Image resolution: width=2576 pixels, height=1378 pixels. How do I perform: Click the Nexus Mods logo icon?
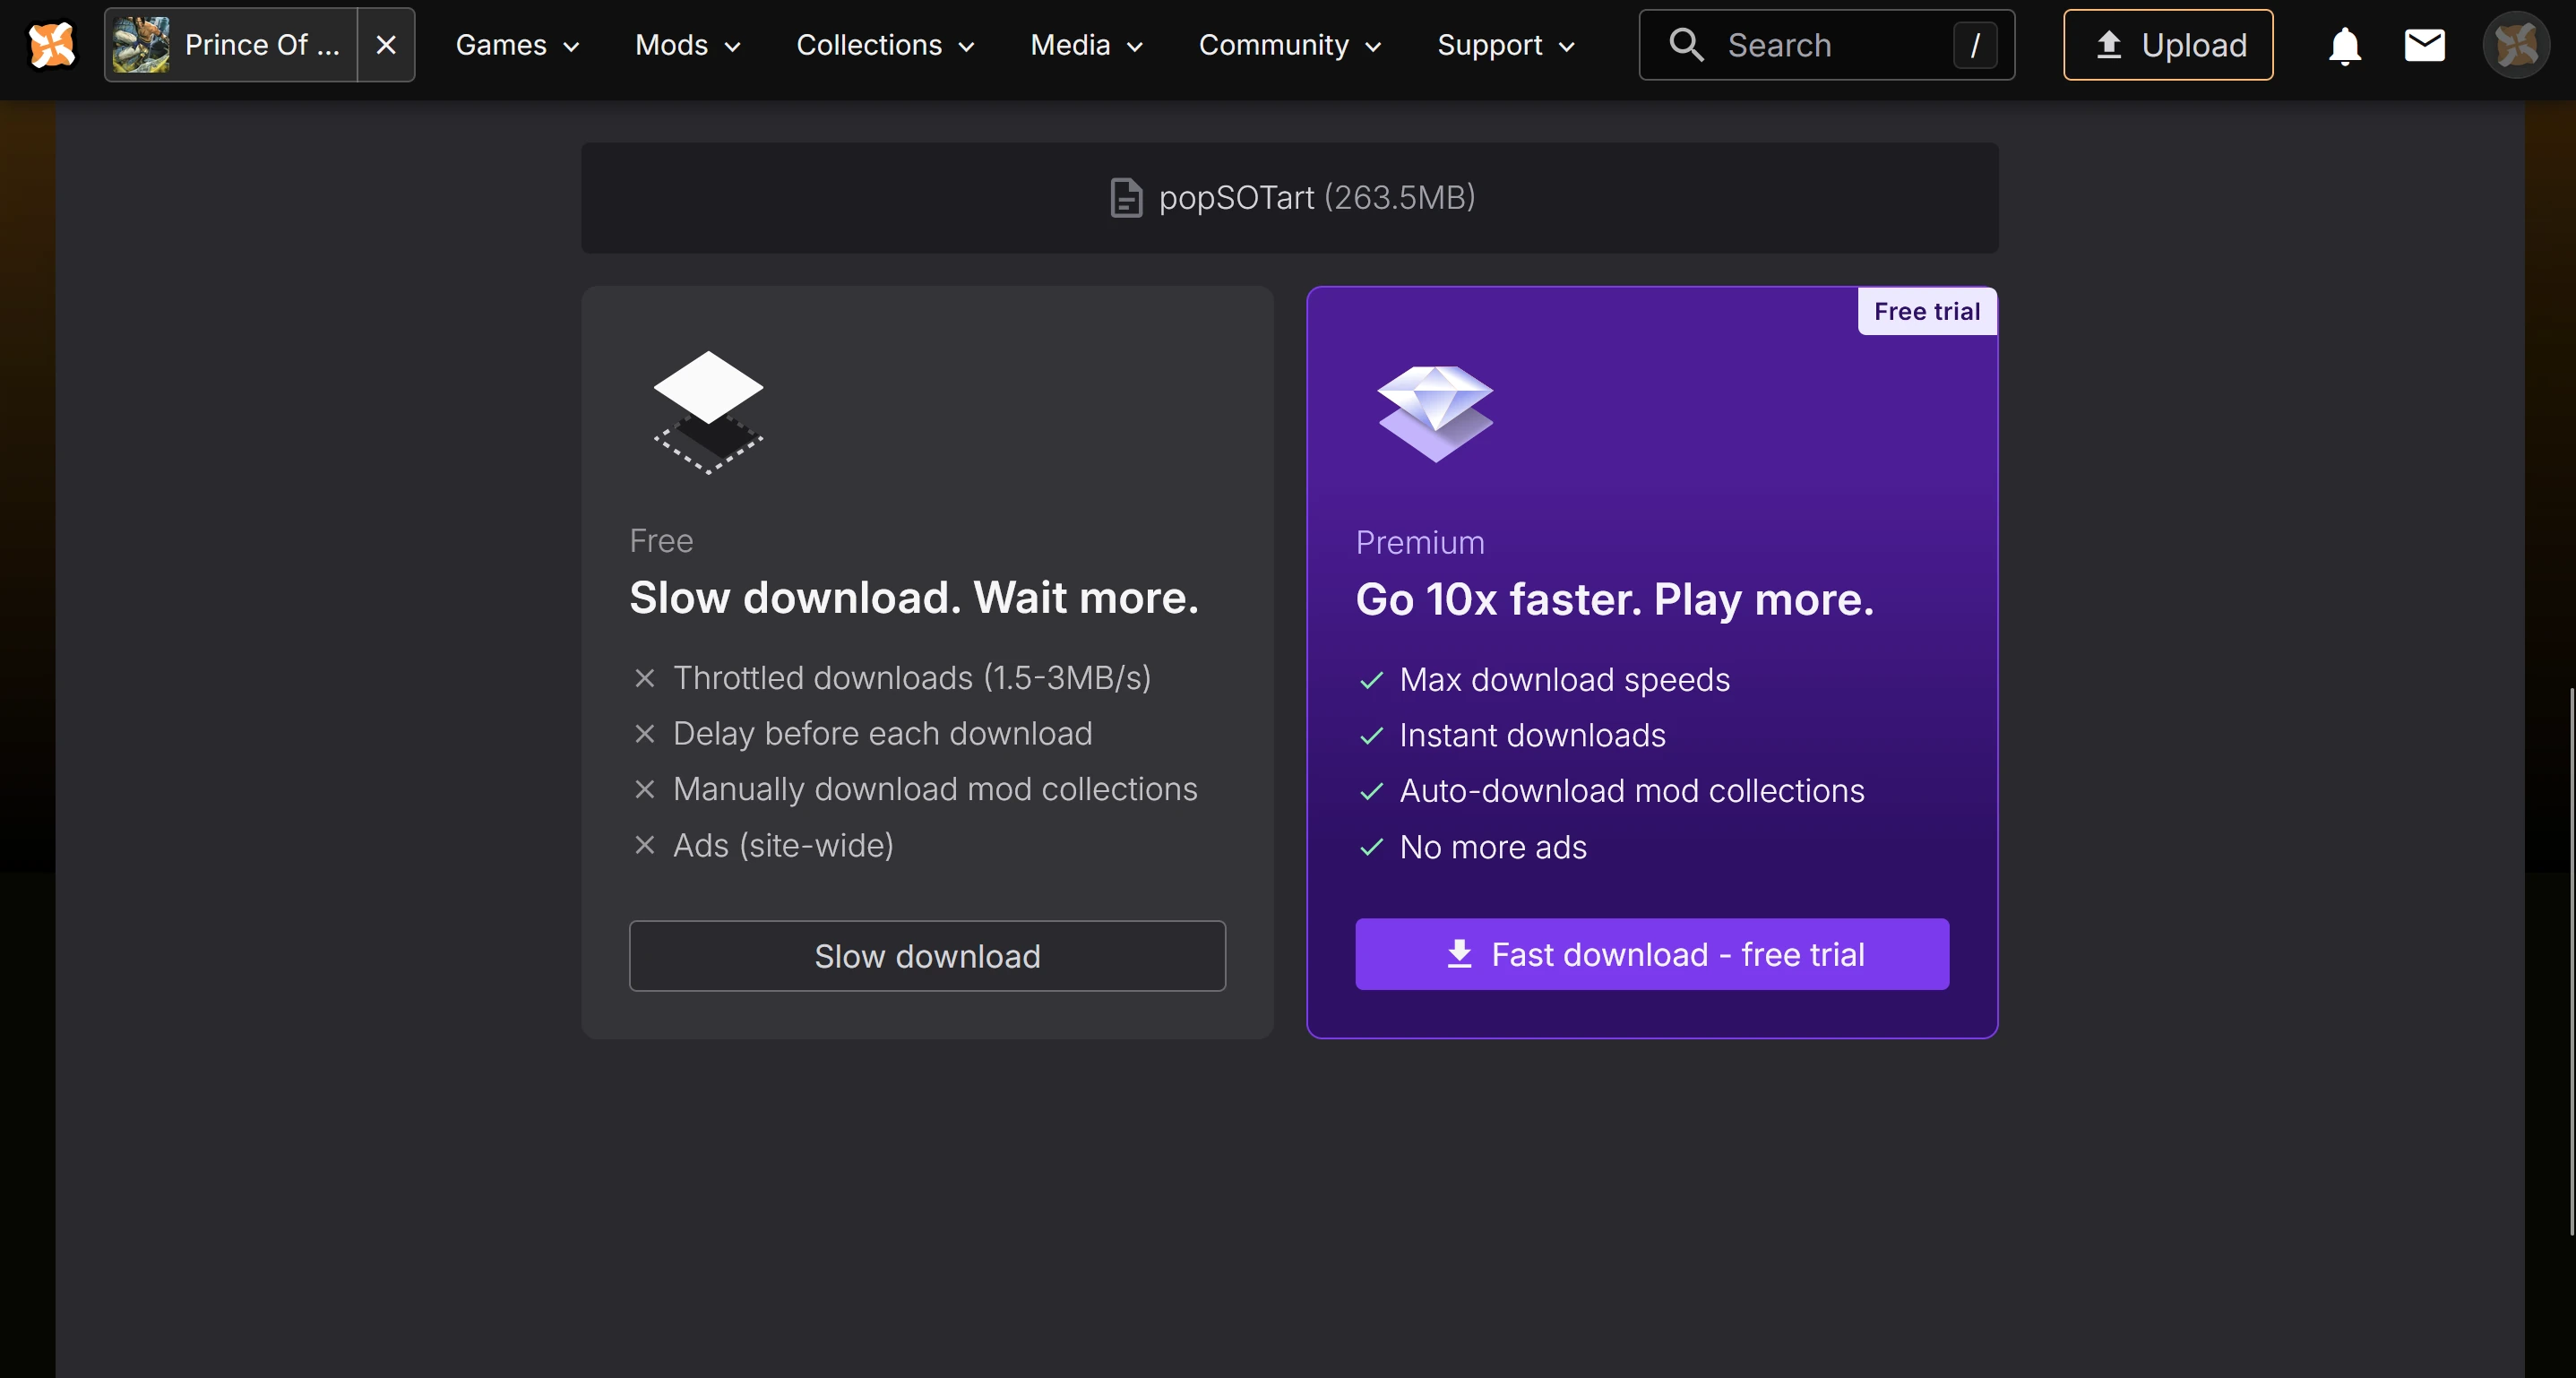click(52, 45)
